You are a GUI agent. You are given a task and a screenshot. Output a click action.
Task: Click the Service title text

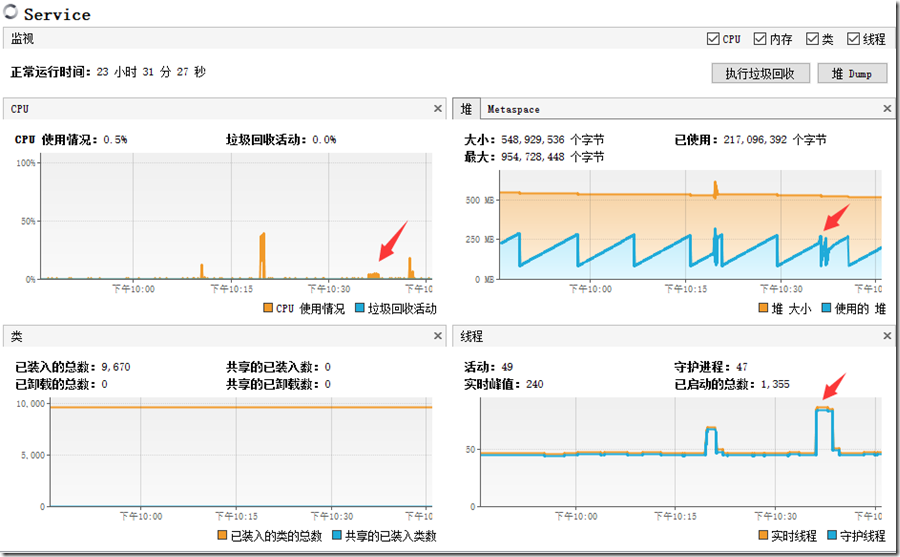[57, 14]
